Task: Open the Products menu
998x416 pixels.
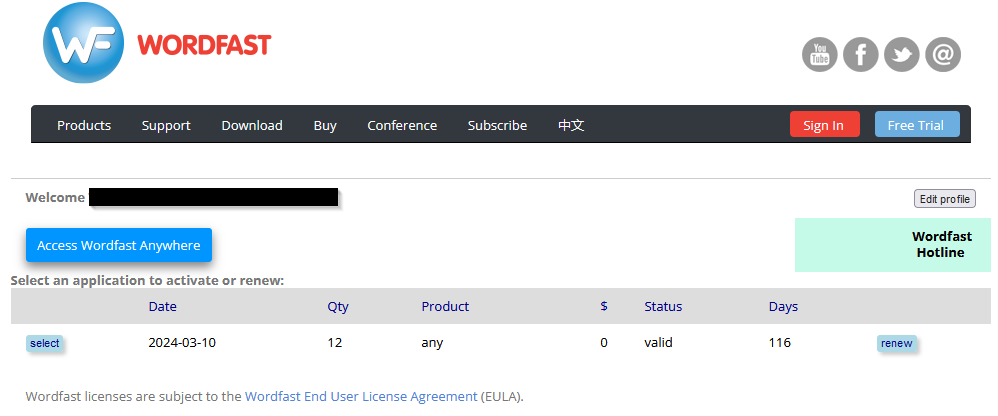Action: coord(84,125)
